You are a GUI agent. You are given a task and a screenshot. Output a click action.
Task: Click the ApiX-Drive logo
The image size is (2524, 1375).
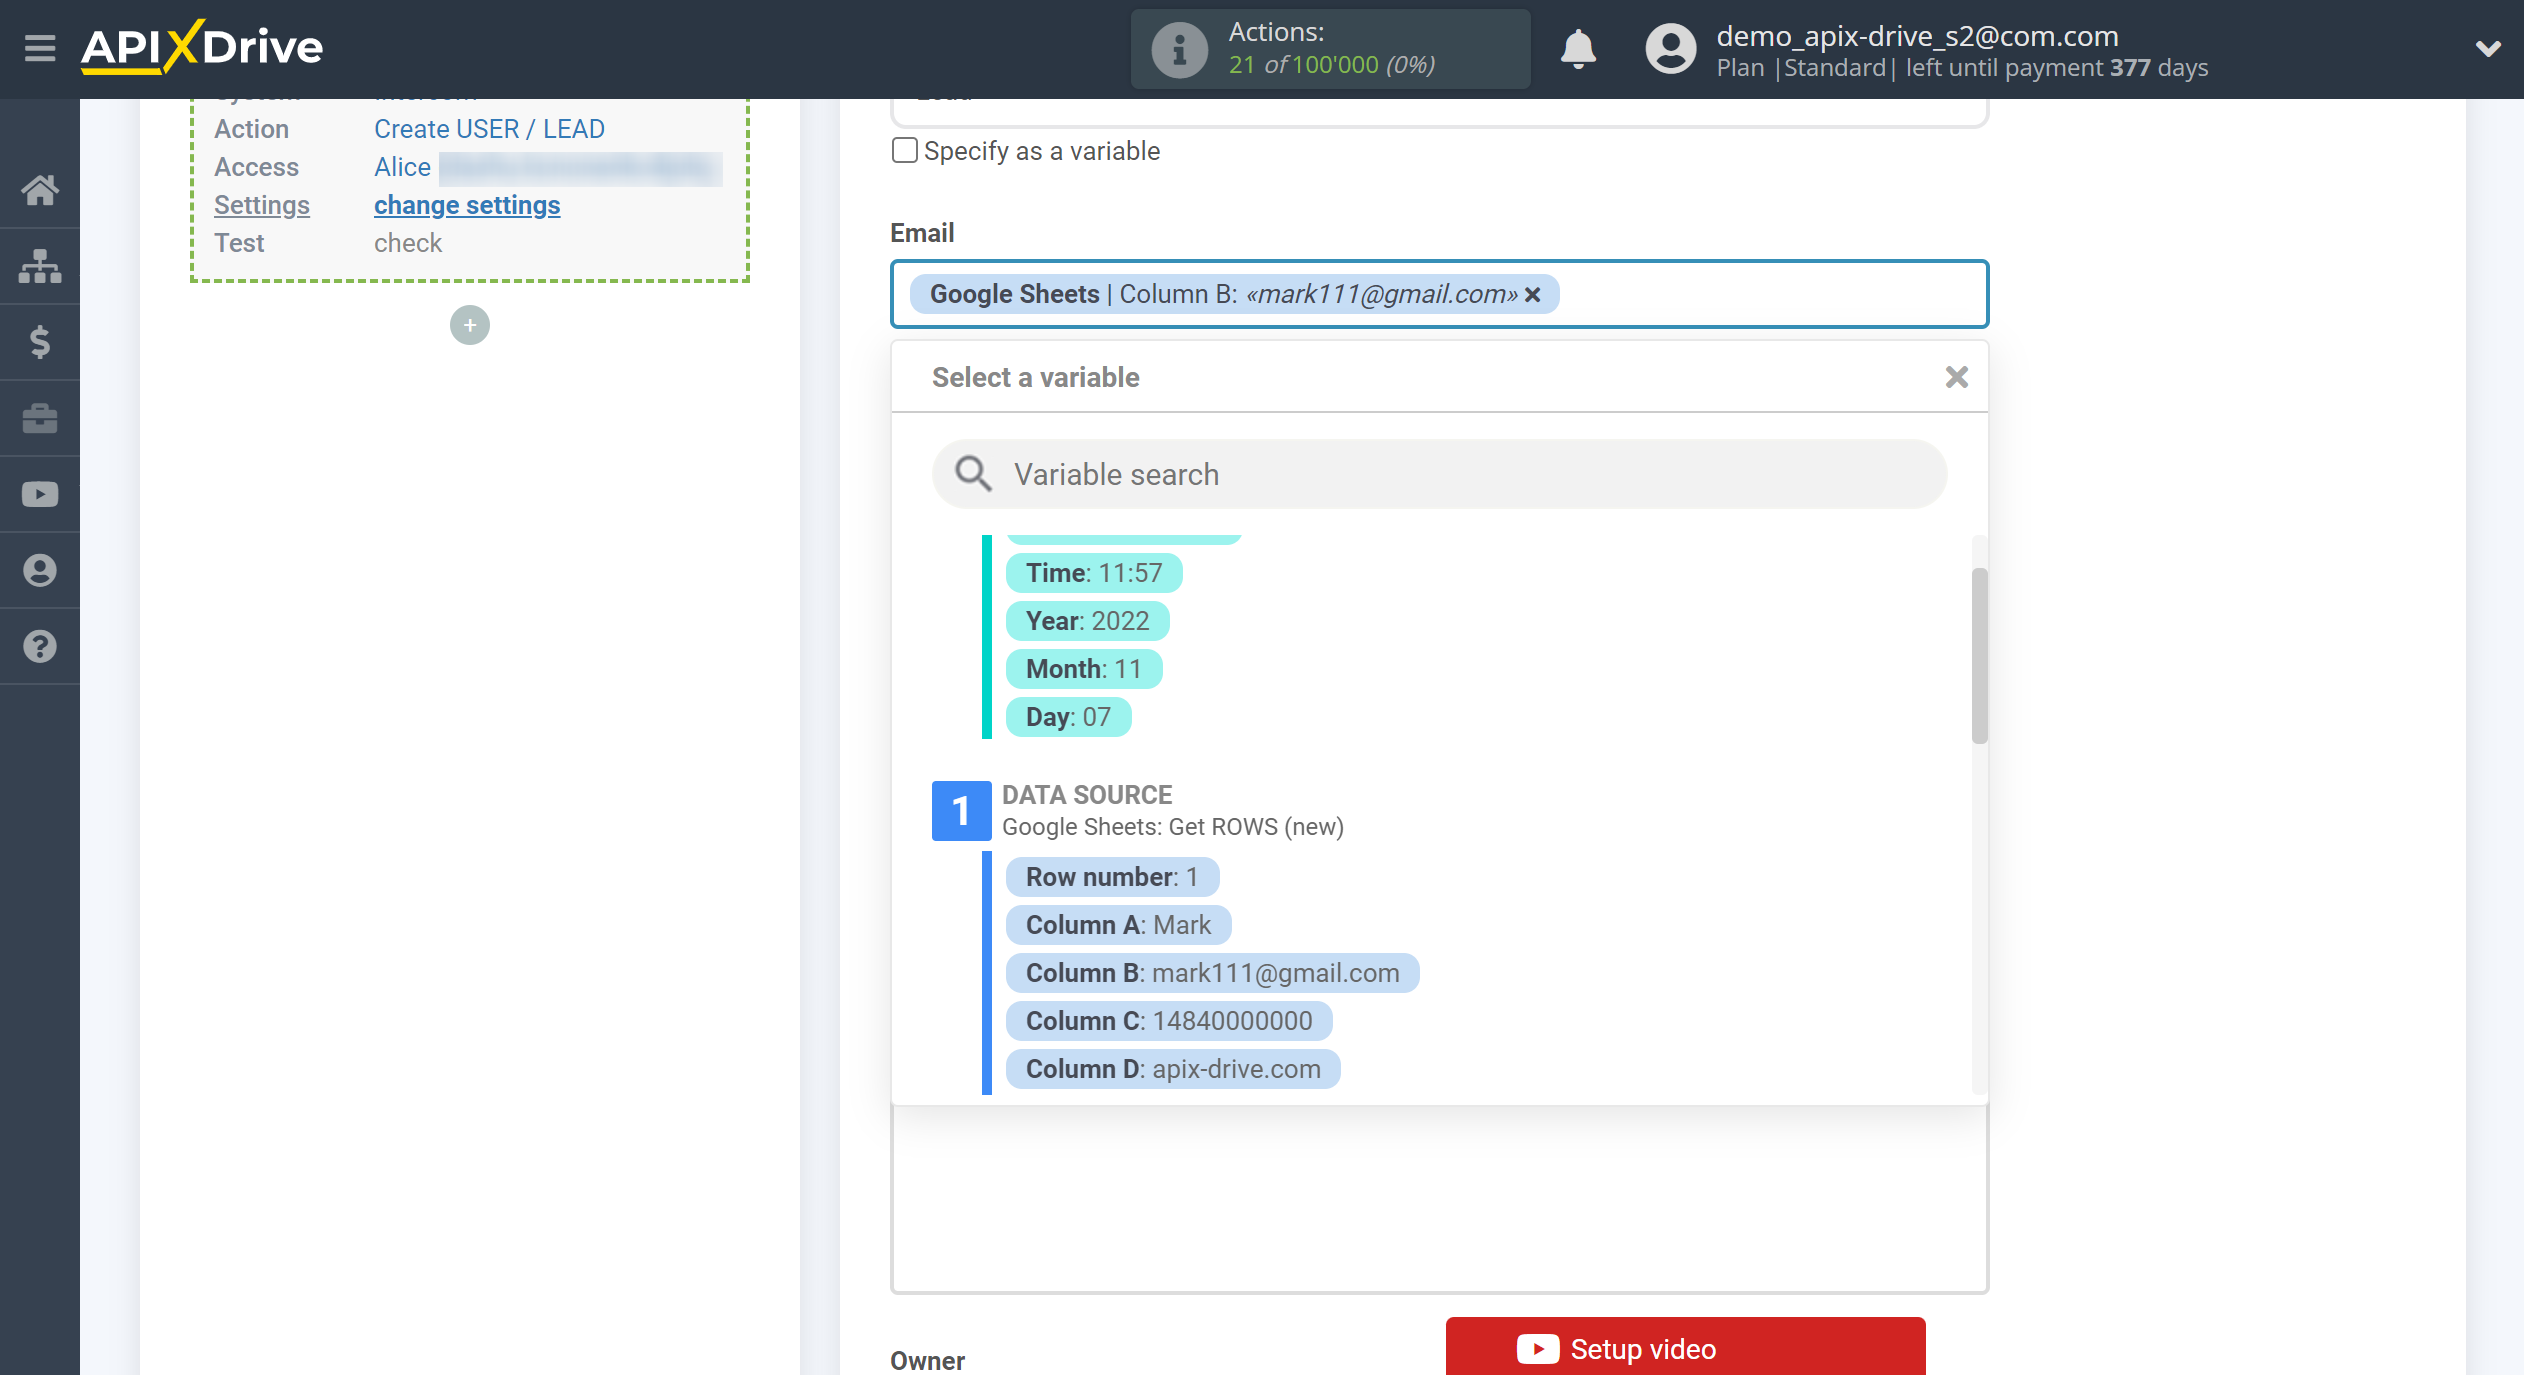click(x=202, y=47)
